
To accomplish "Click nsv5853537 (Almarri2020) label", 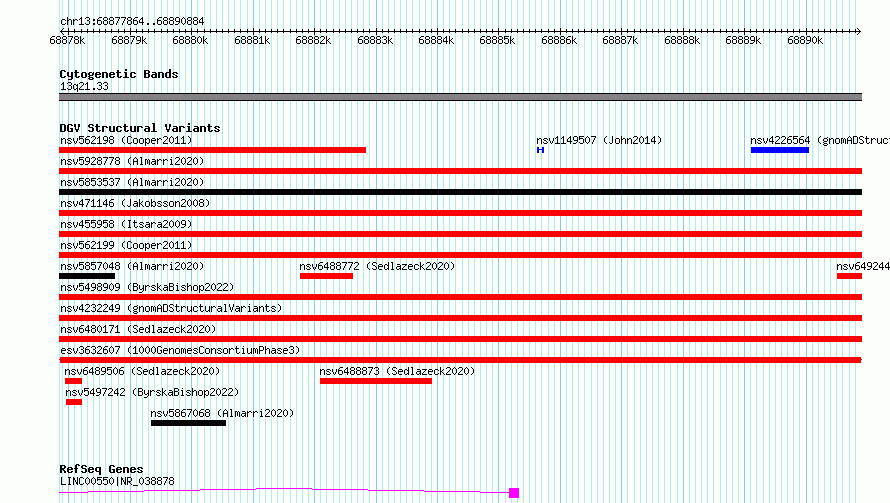I will [x=132, y=182].
